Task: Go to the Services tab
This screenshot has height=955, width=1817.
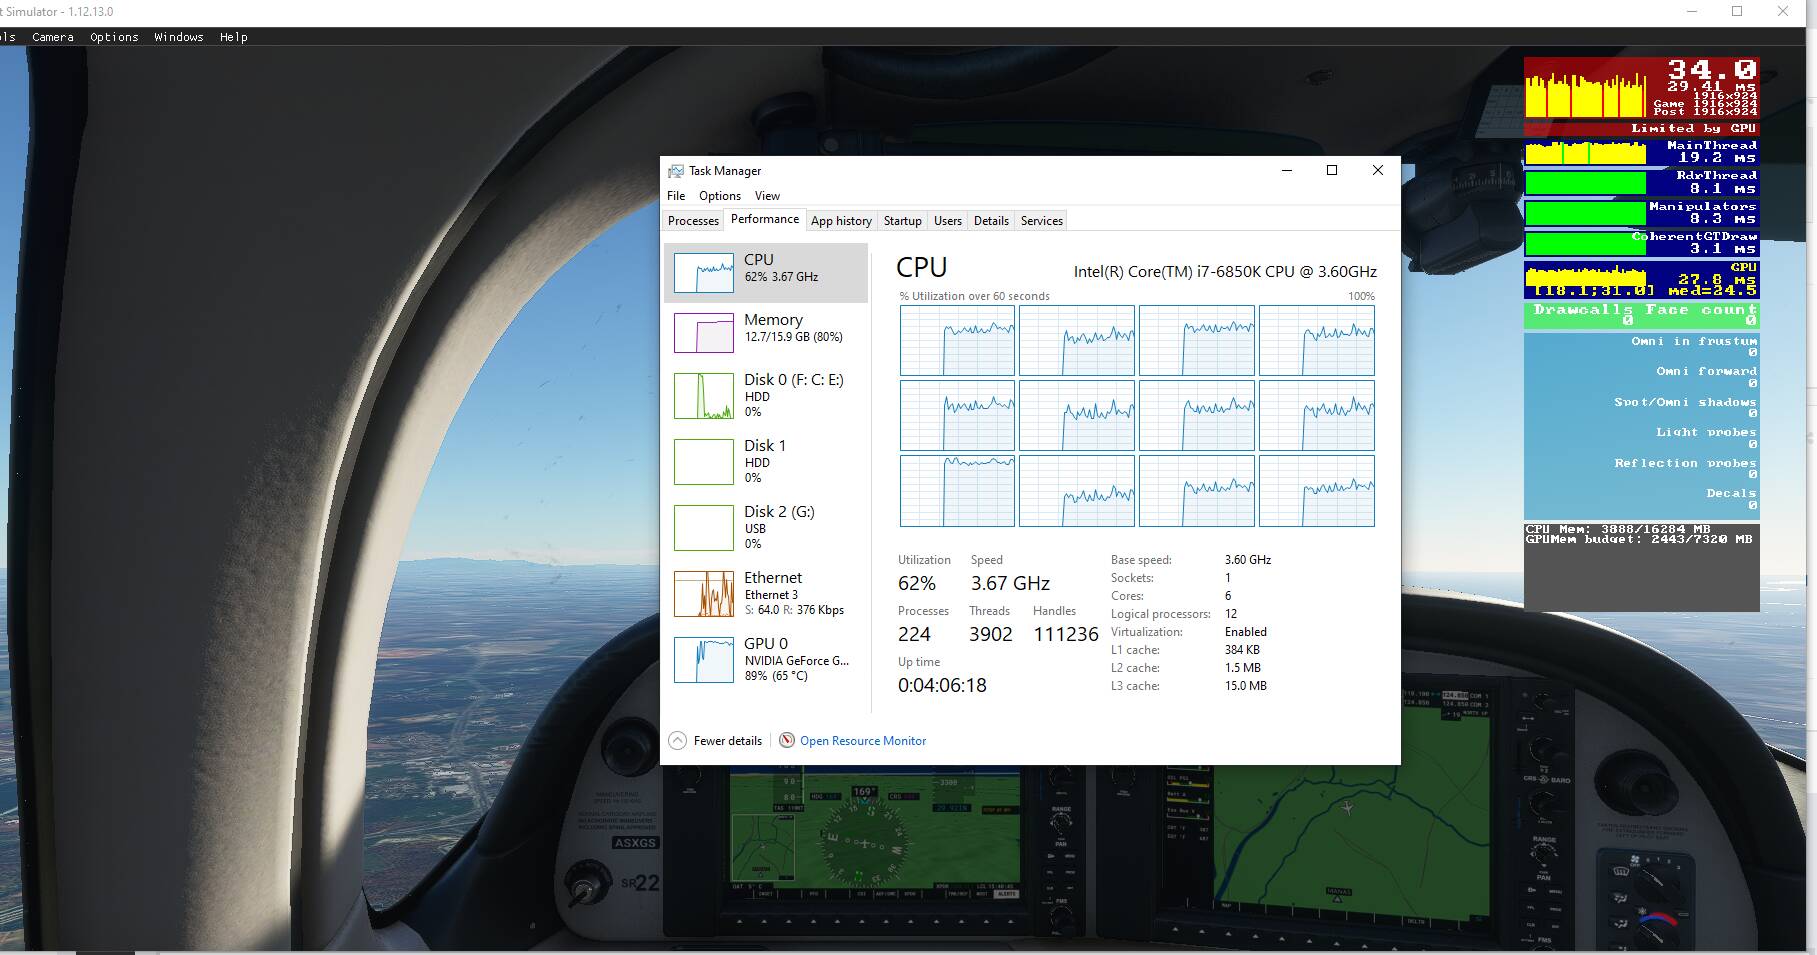Action: tap(1041, 221)
